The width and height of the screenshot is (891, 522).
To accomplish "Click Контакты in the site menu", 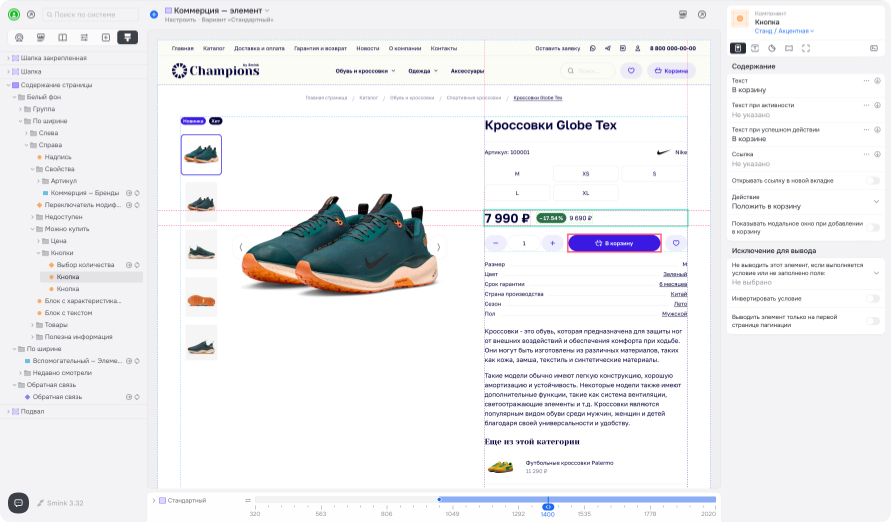I will click(444, 48).
